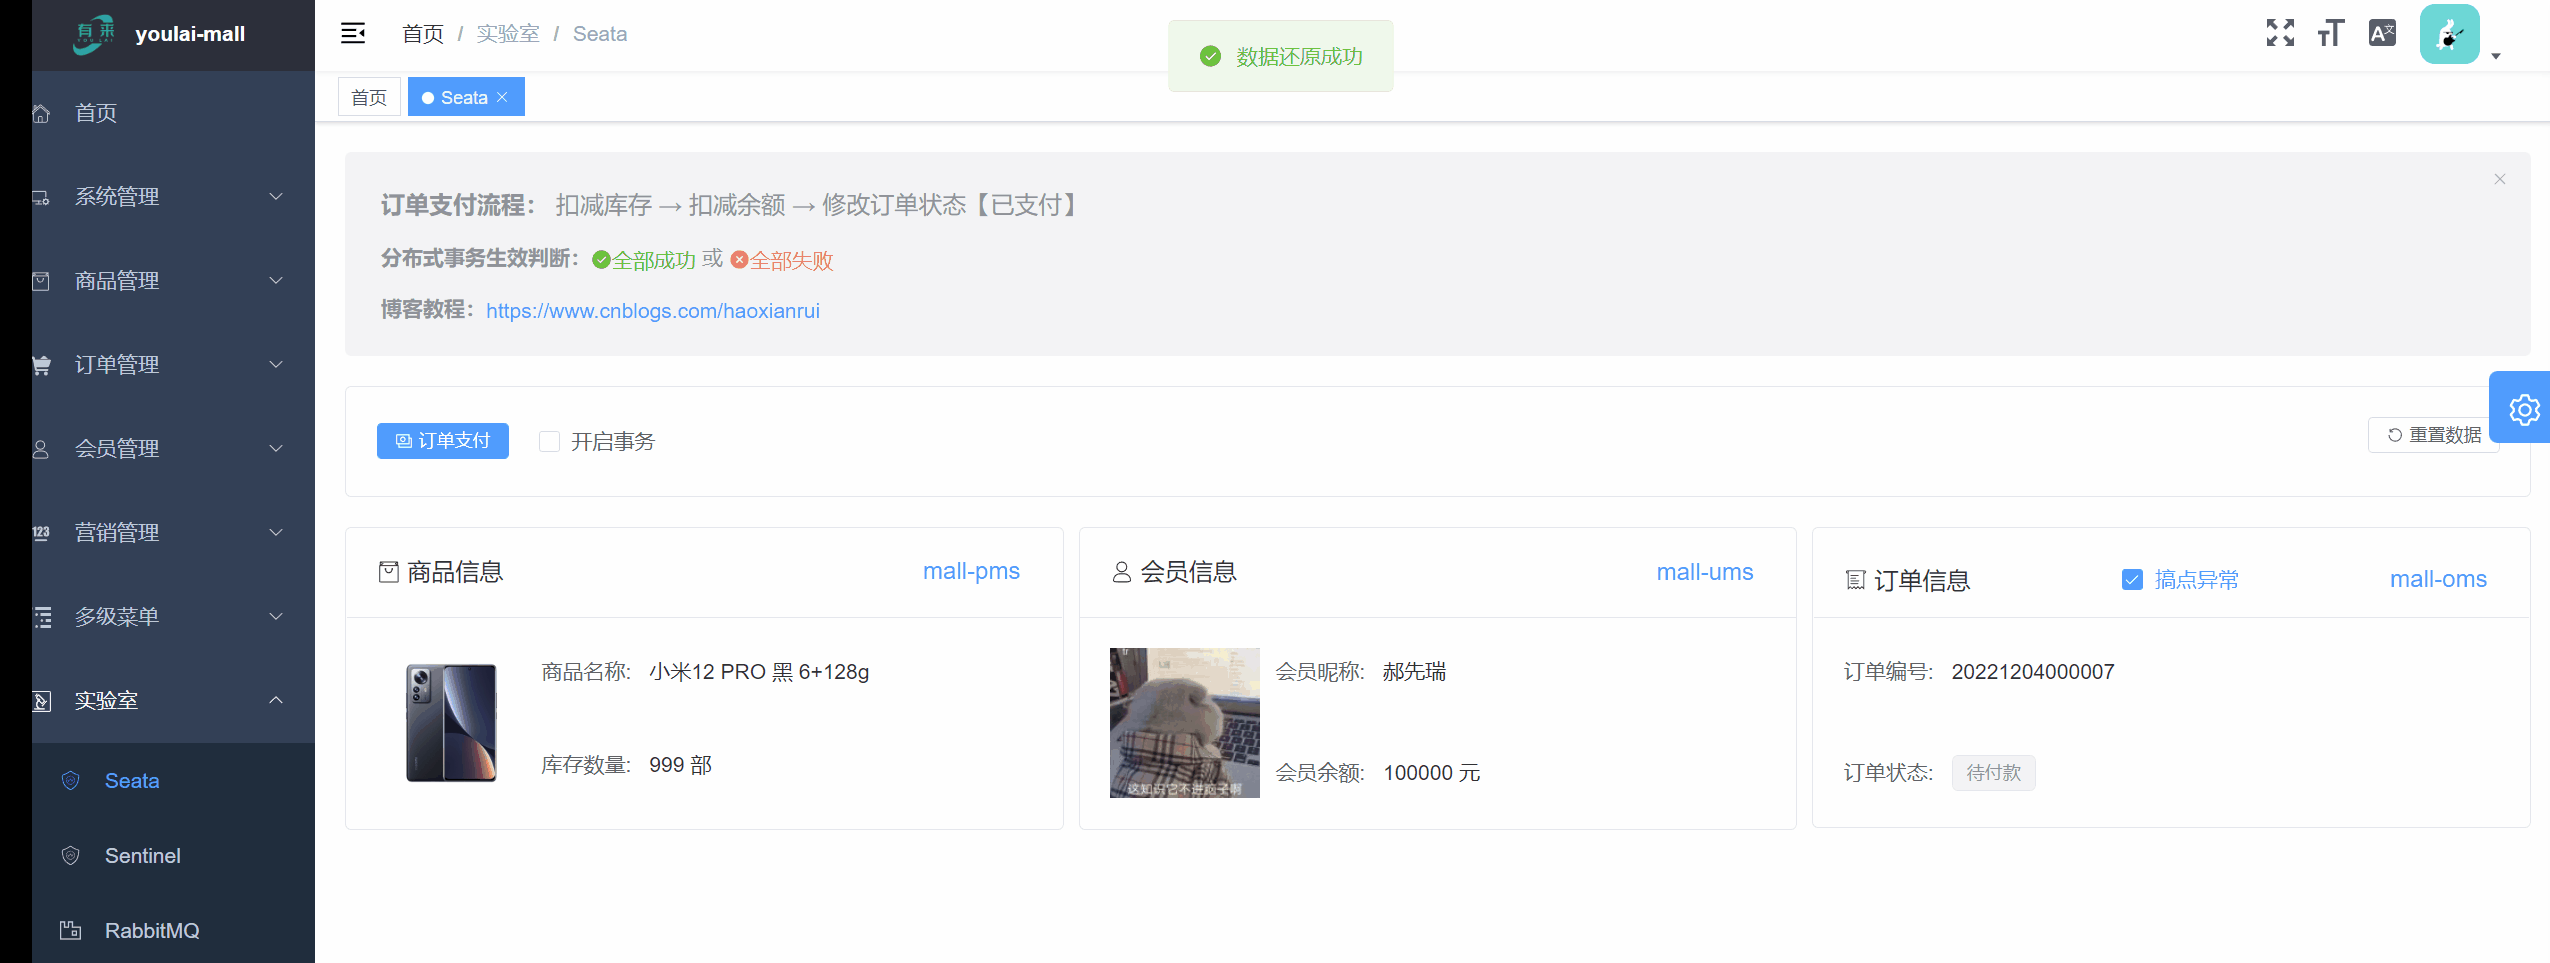Click the 商品信息 card header icon
Screen dimensions: 2550x963
389,572
